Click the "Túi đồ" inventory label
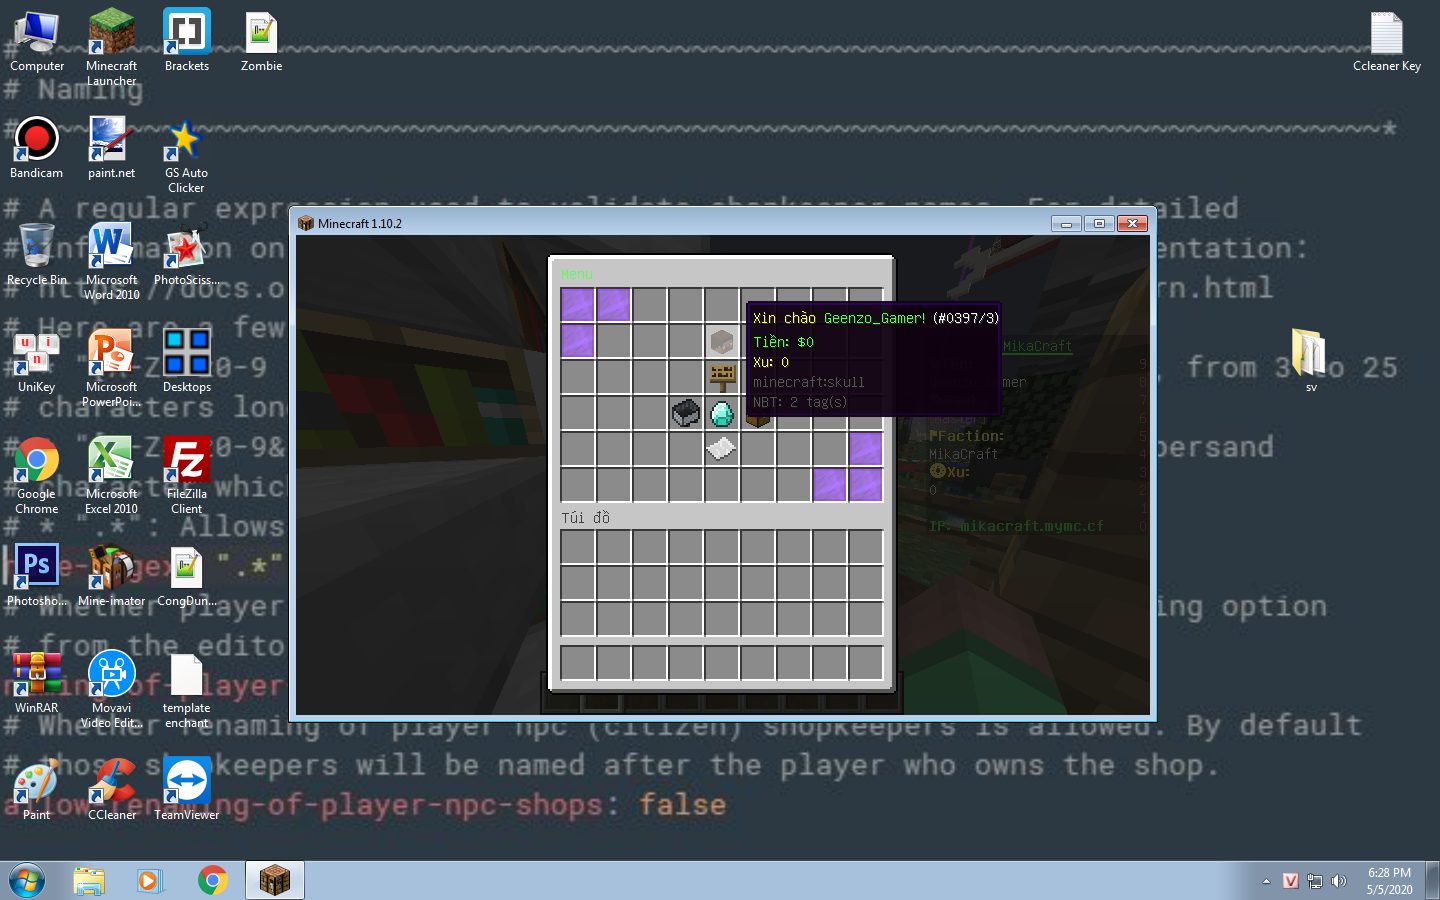The height and width of the screenshot is (900, 1440). (x=586, y=517)
